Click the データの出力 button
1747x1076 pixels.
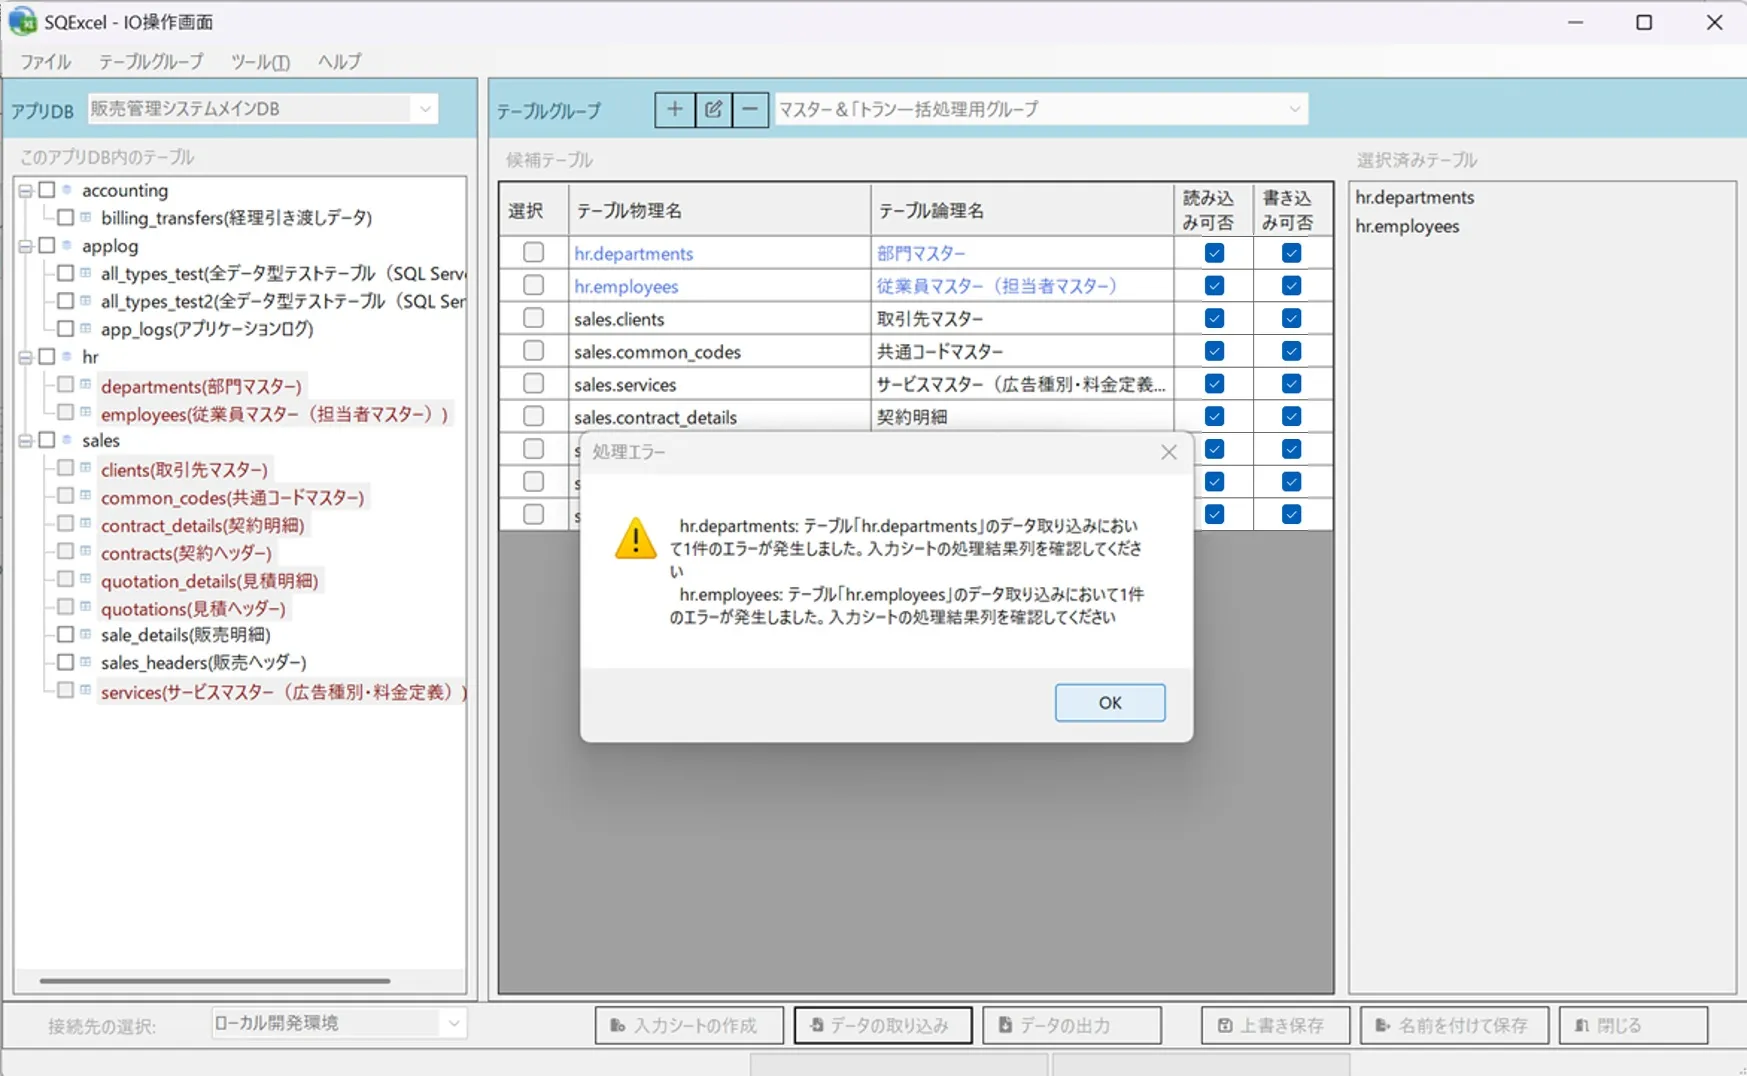1071,1025
